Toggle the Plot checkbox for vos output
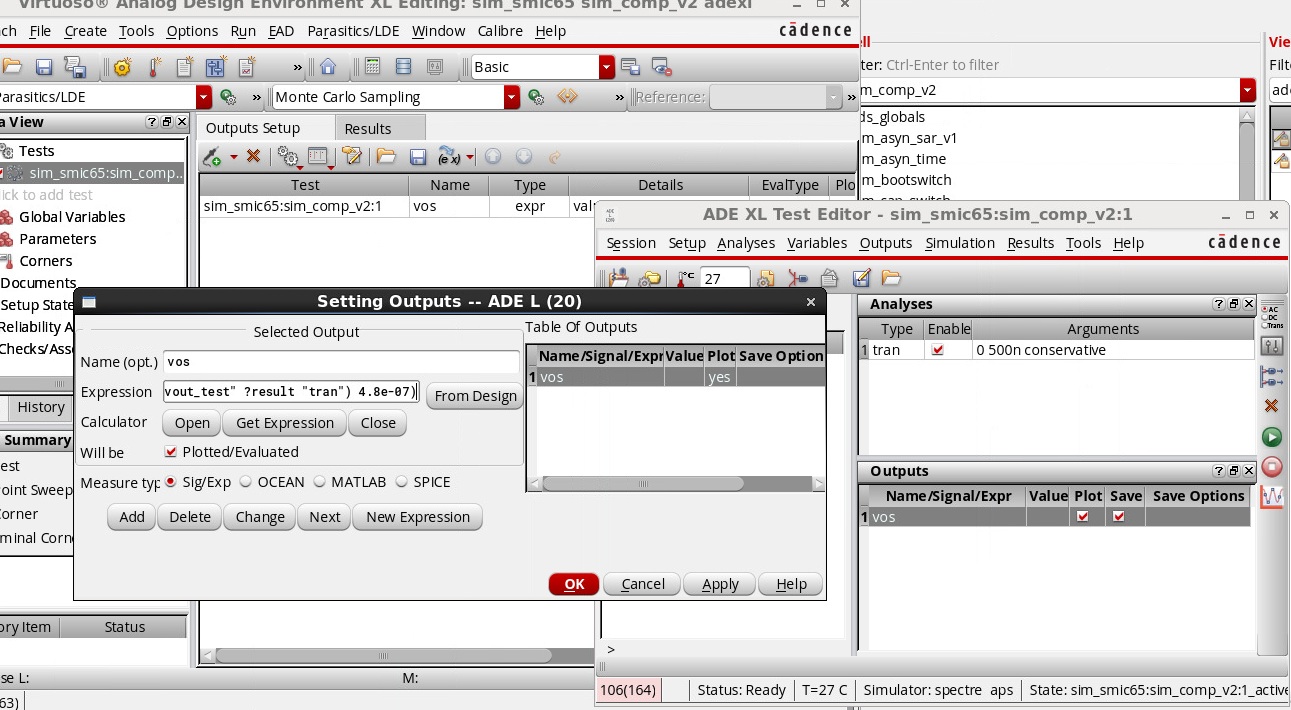This screenshot has height=710, width=1291. pos(1083,517)
